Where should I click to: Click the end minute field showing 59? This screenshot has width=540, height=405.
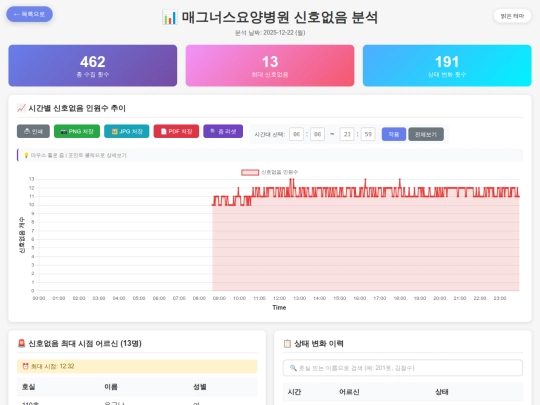pos(368,134)
